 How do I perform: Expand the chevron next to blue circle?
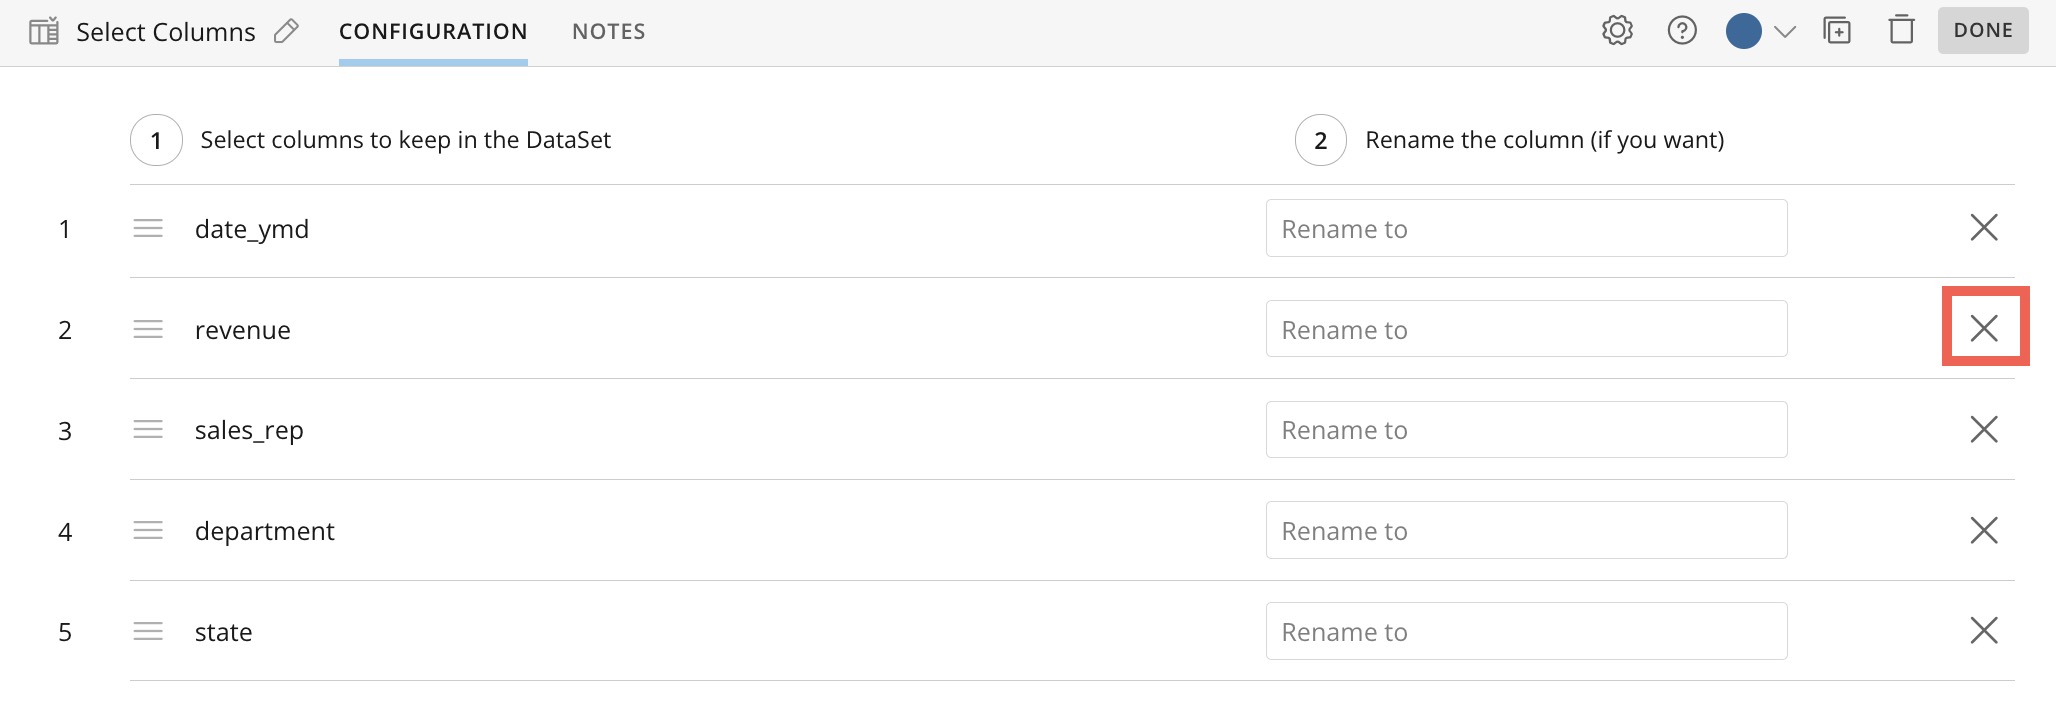coord(1785,32)
